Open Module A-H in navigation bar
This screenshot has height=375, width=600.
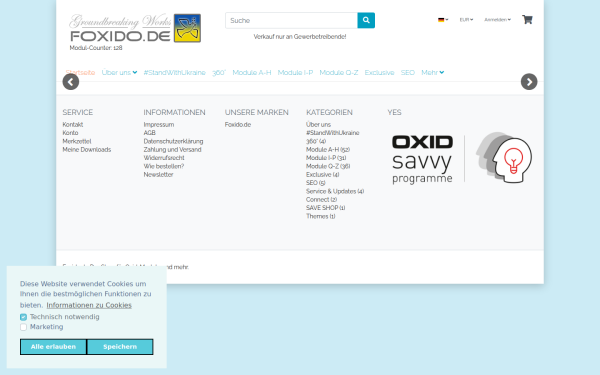(252, 72)
